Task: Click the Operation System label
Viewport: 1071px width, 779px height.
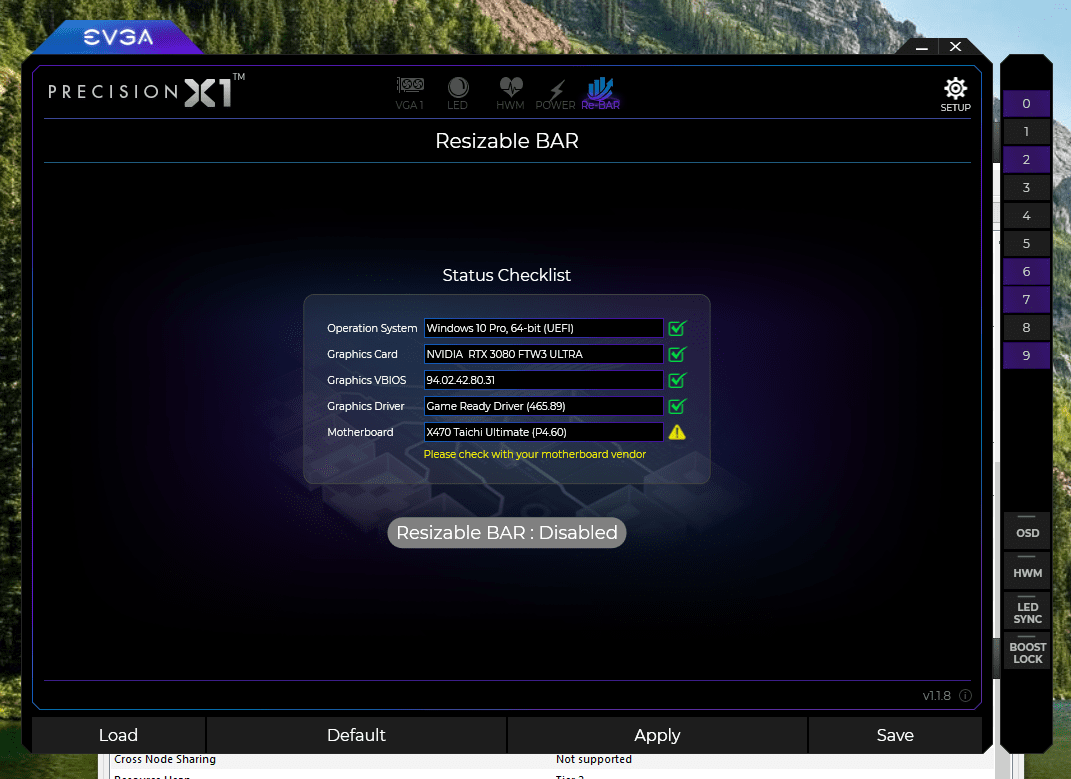Action: click(372, 328)
